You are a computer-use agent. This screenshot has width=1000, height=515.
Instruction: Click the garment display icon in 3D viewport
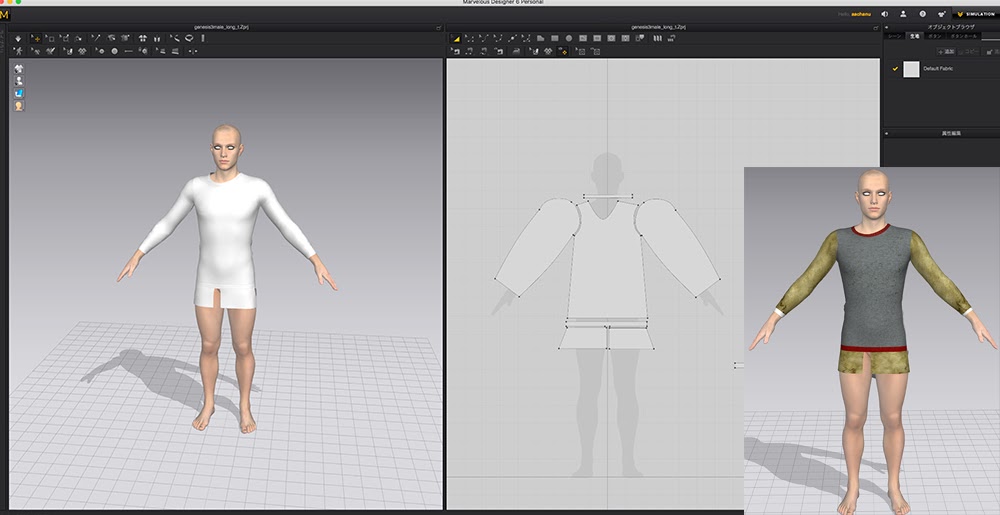point(19,69)
